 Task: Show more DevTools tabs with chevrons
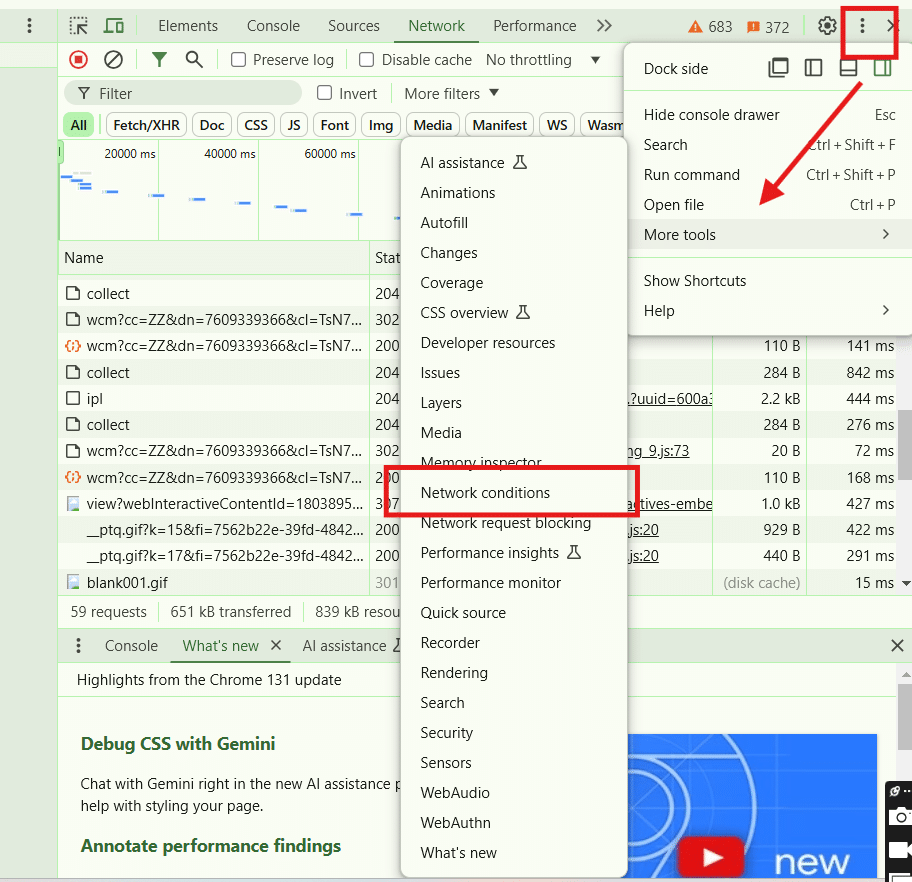(x=603, y=26)
